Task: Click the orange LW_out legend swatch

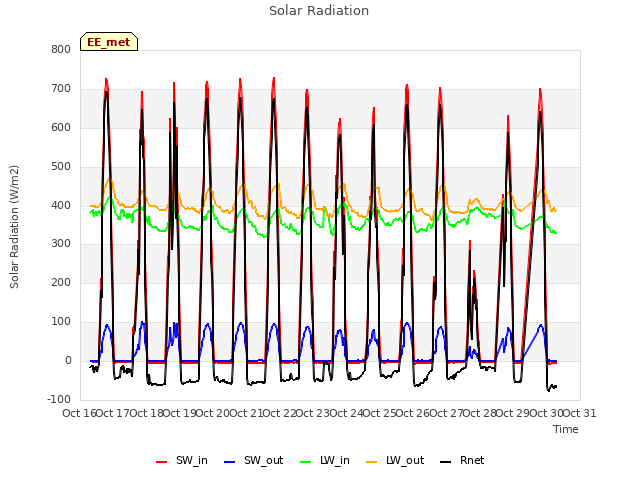Action: pos(372,462)
